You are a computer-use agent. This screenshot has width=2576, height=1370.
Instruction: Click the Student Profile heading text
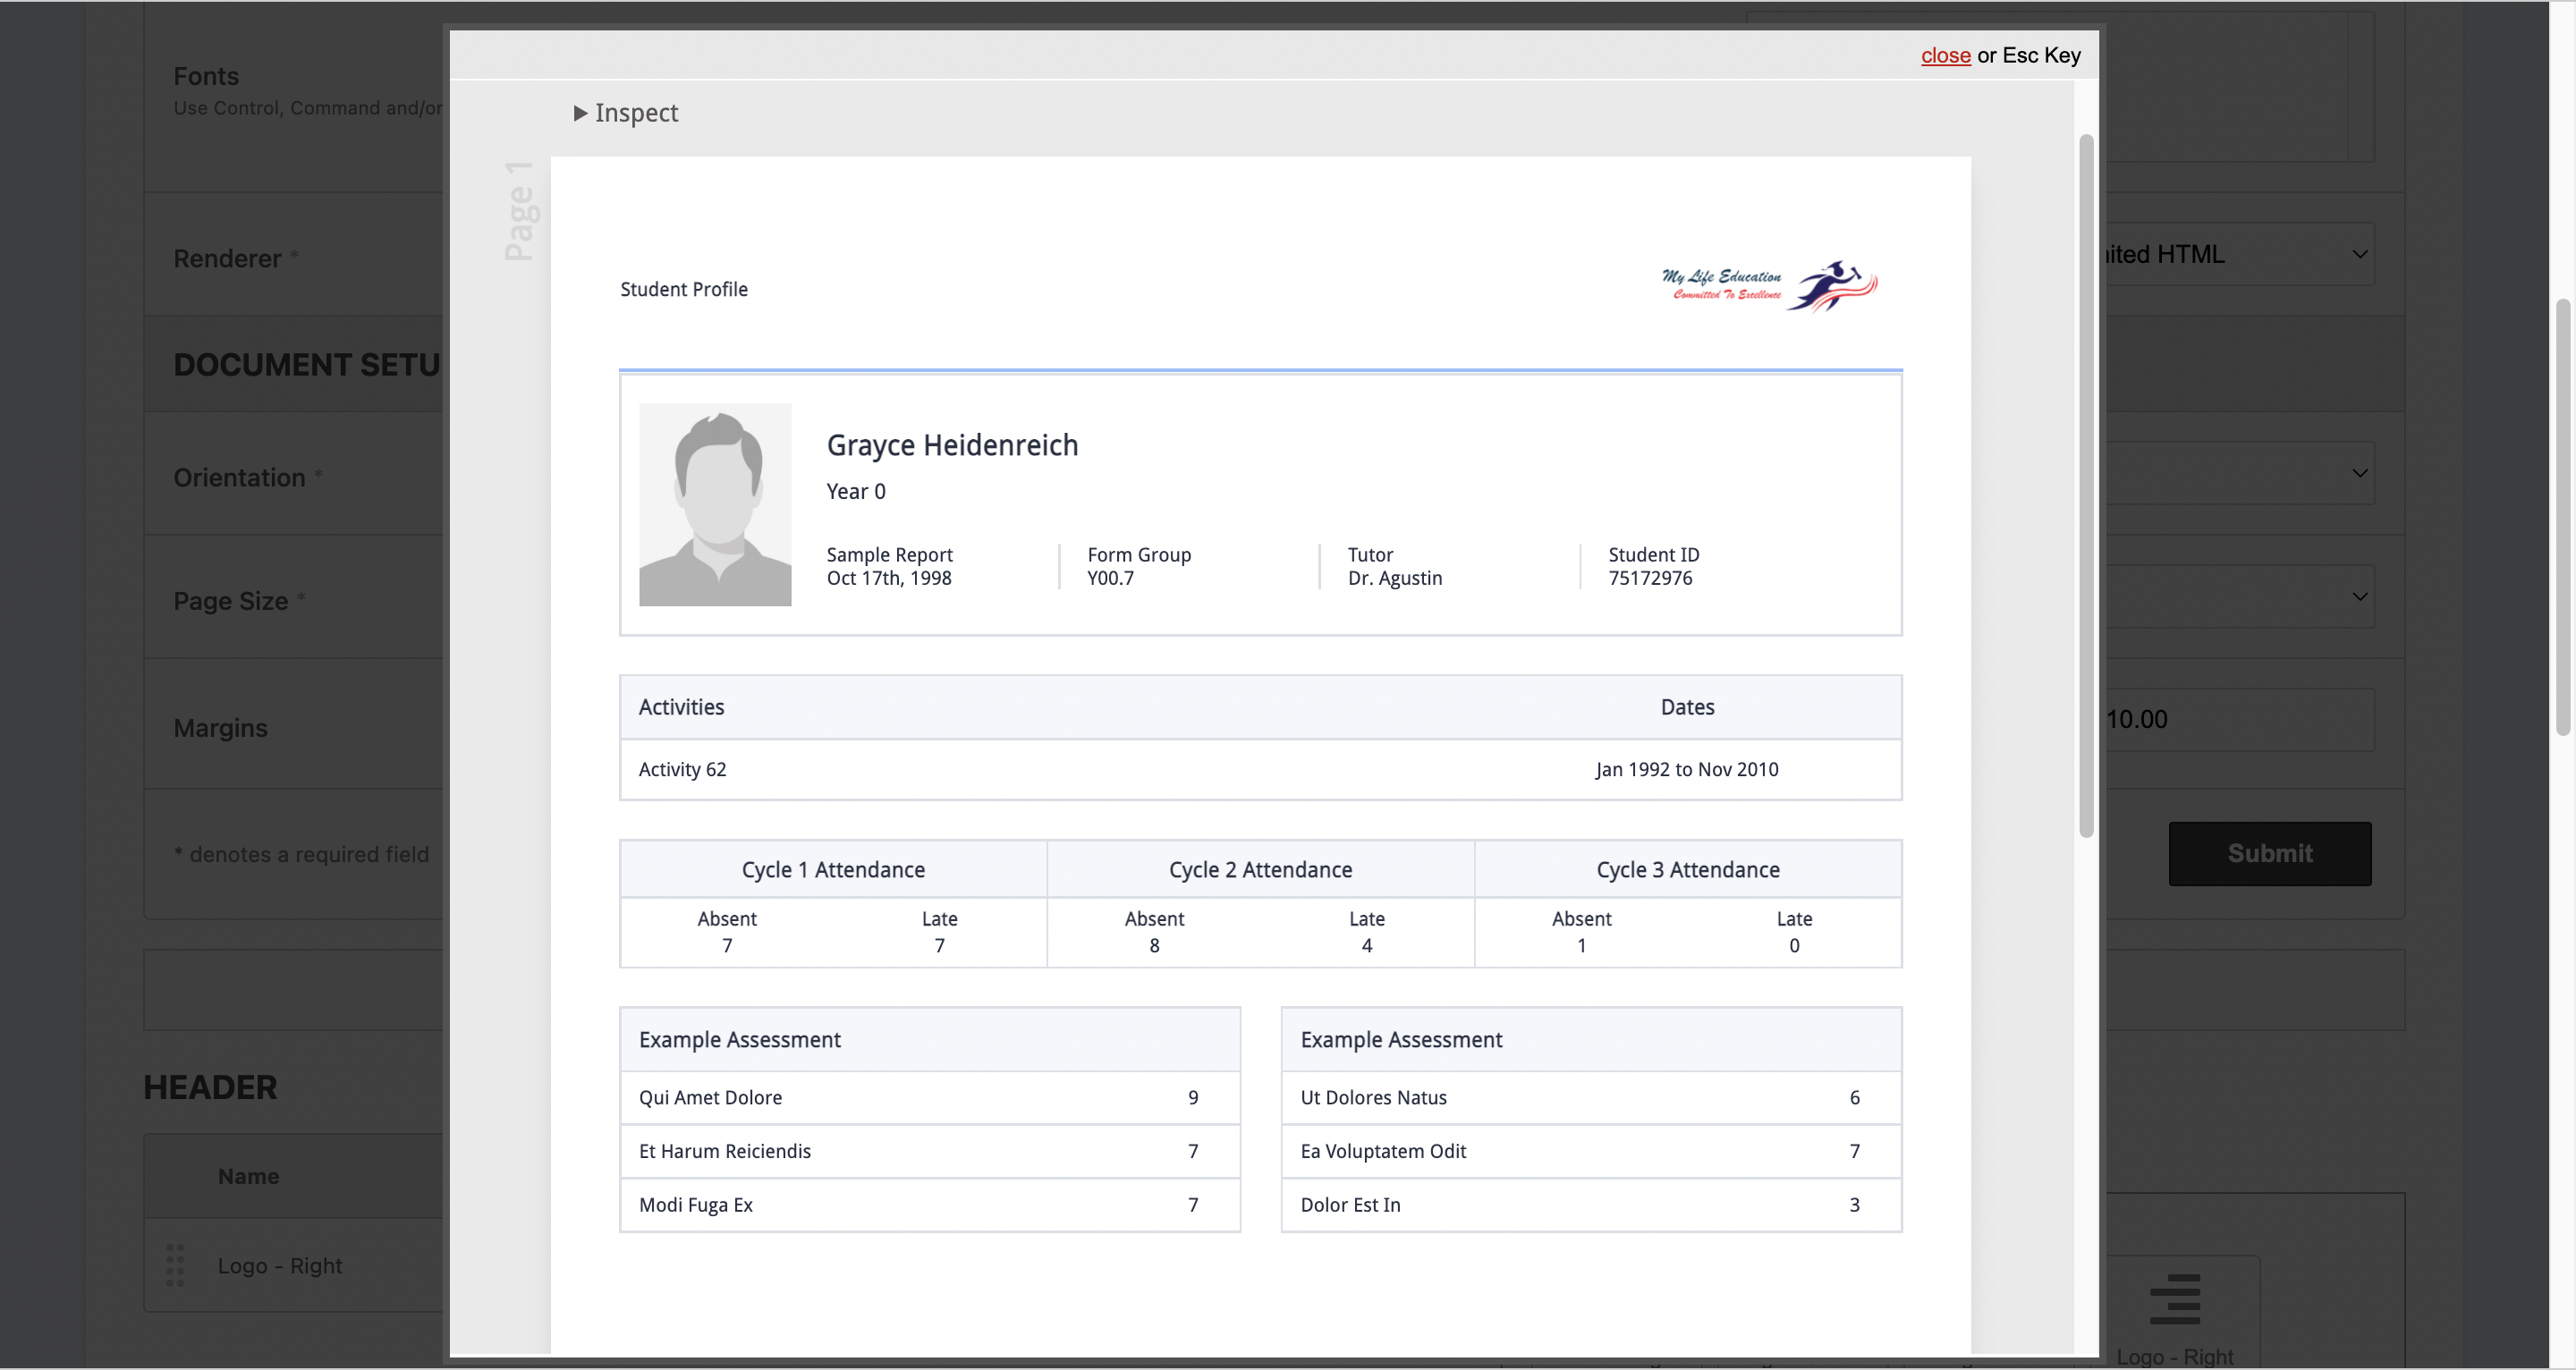684,289
